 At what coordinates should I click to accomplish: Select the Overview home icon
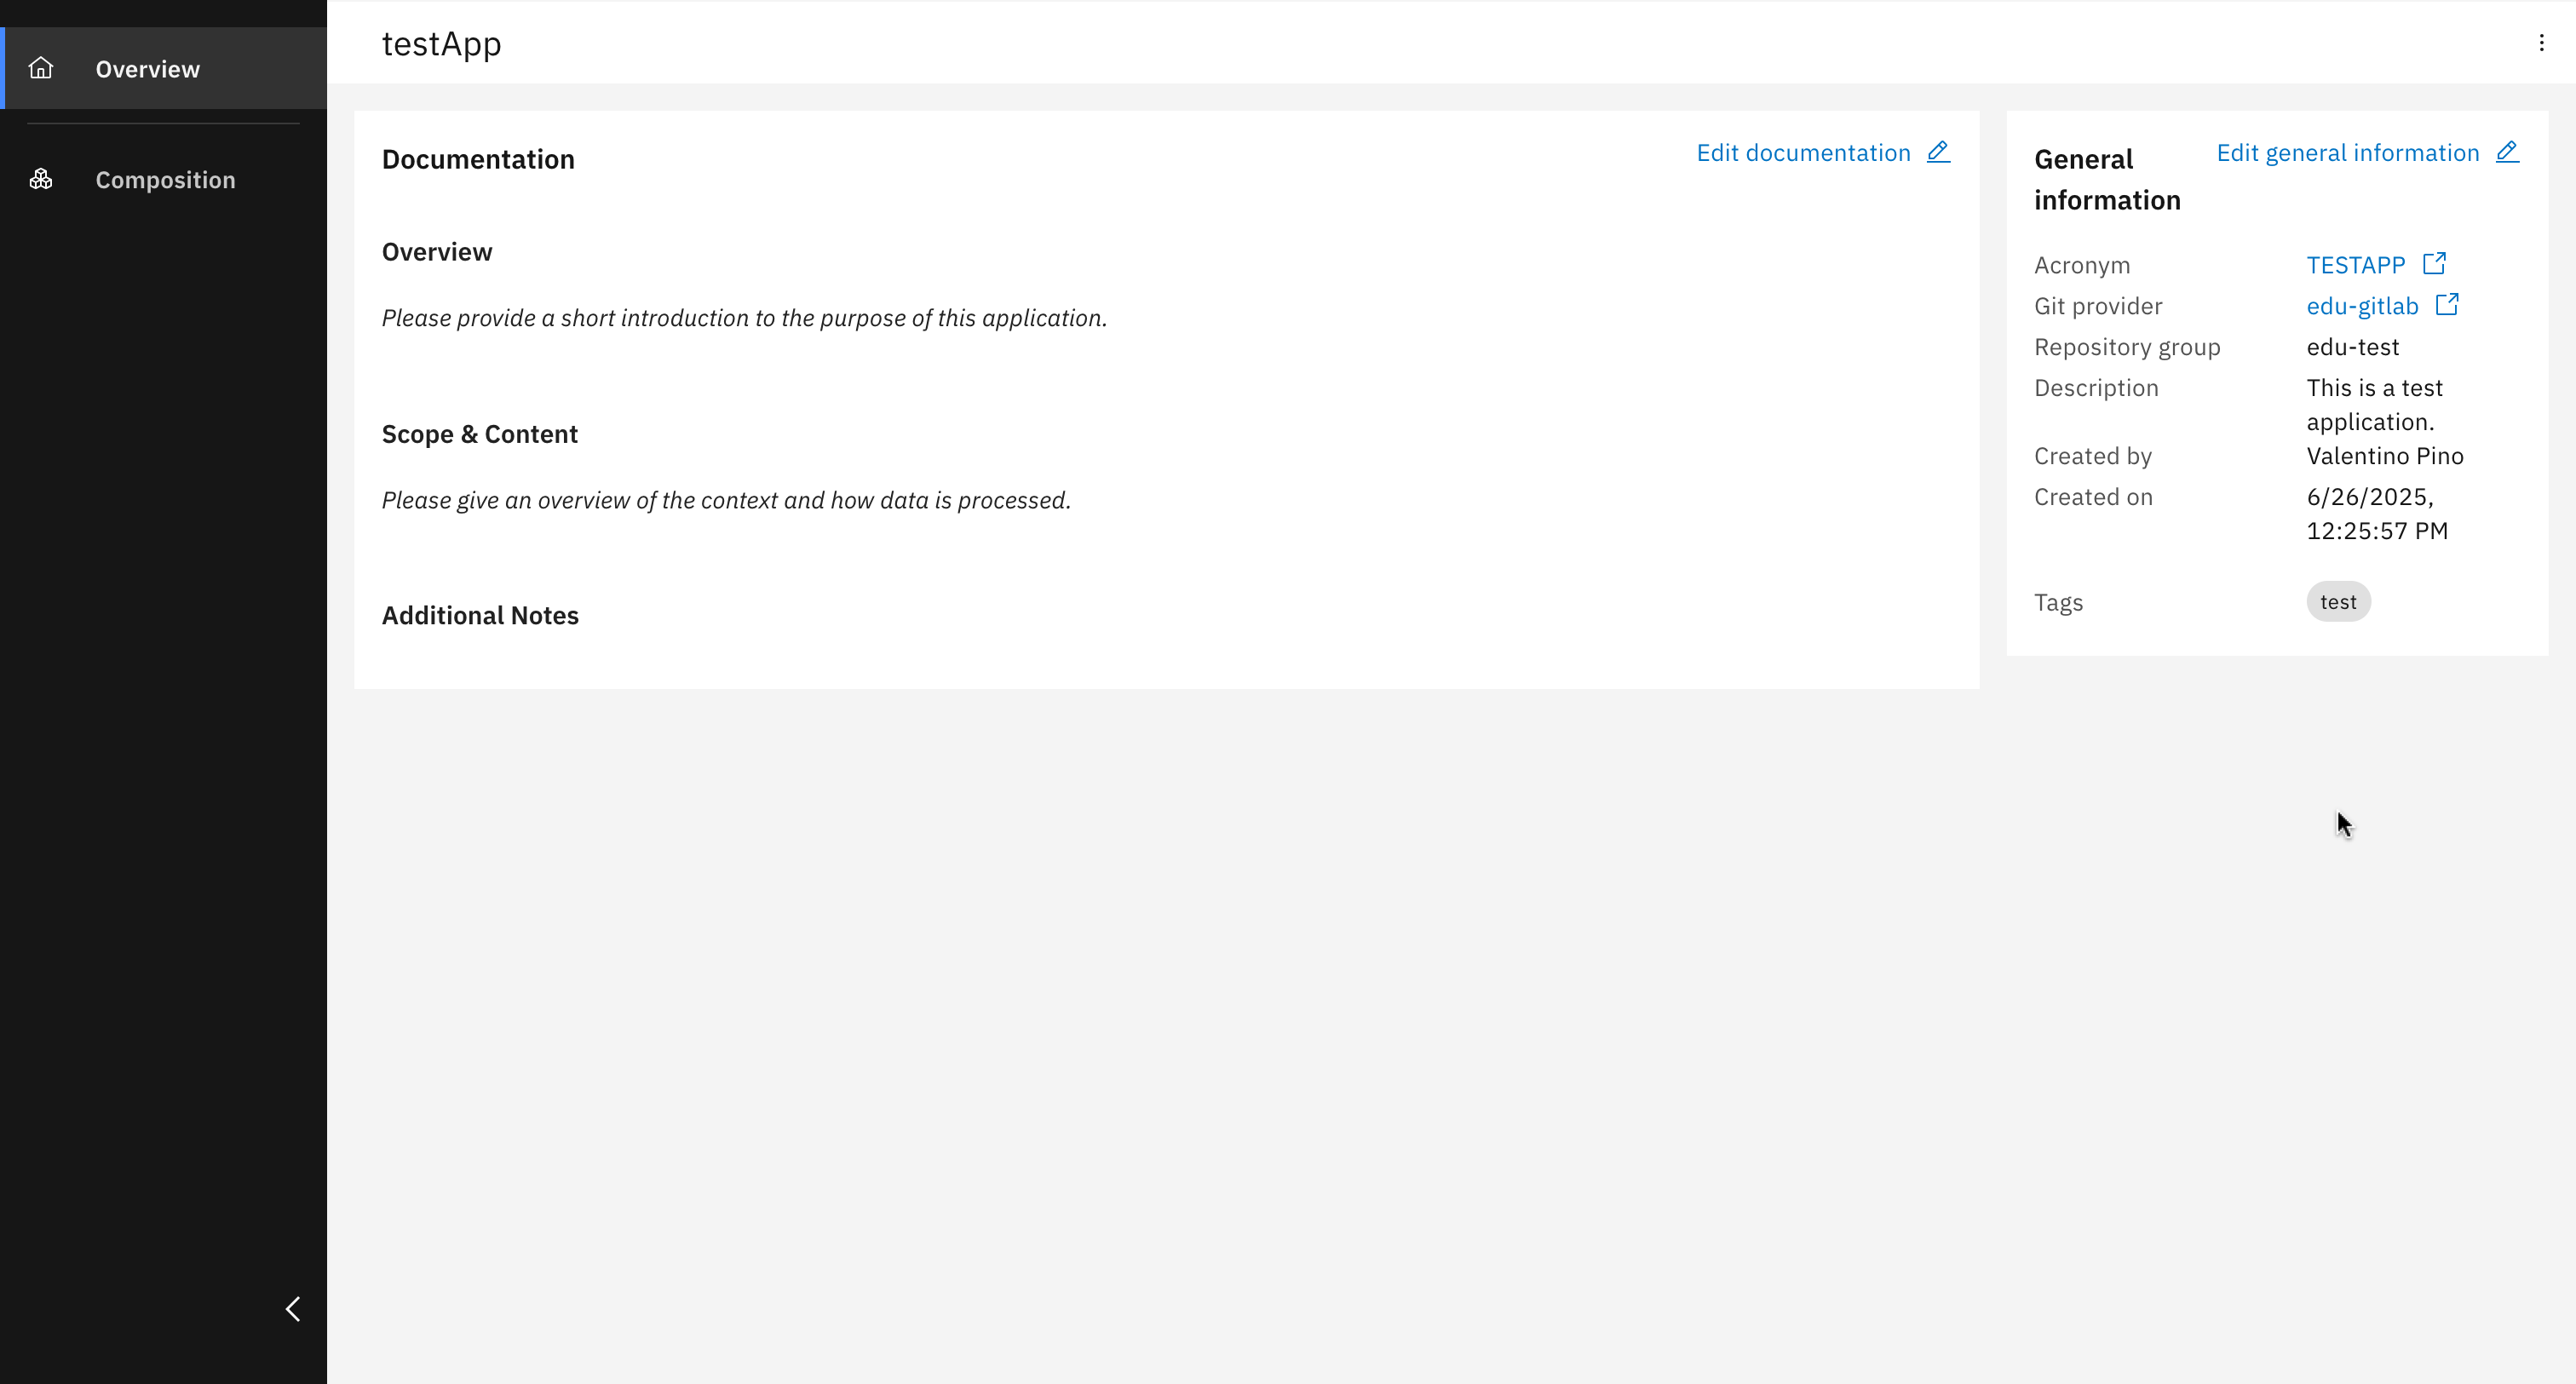[41, 67]
